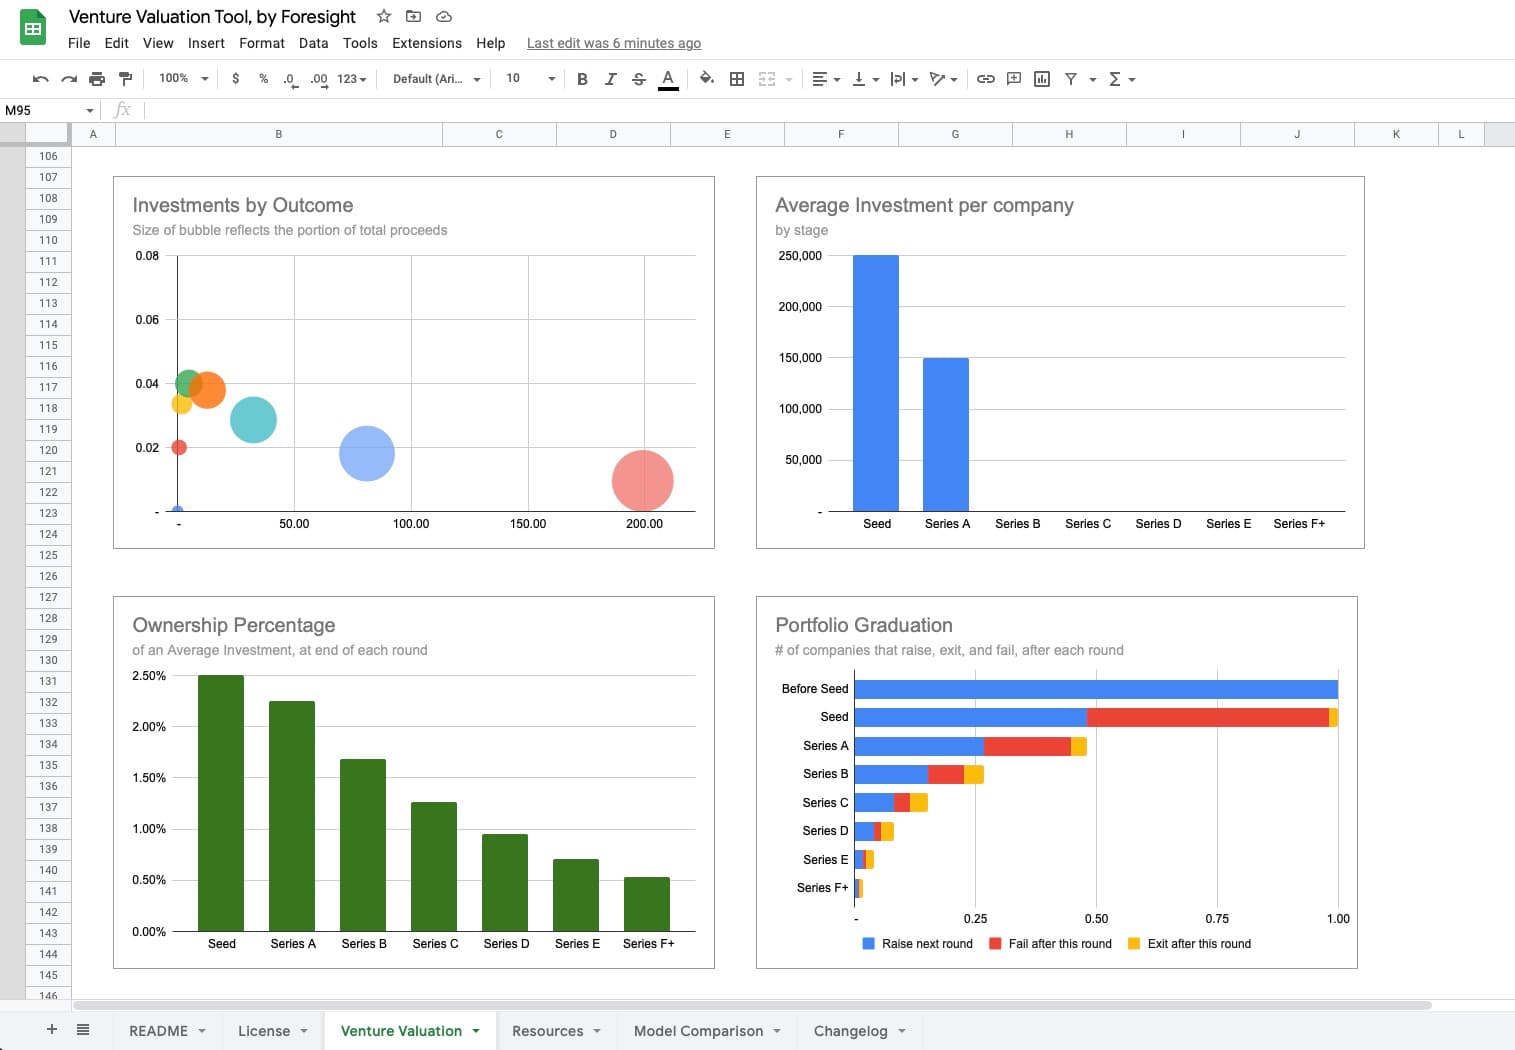Click the Undo icon in toolbar
Screen dimensions: 1515x1050
[40, 79]
